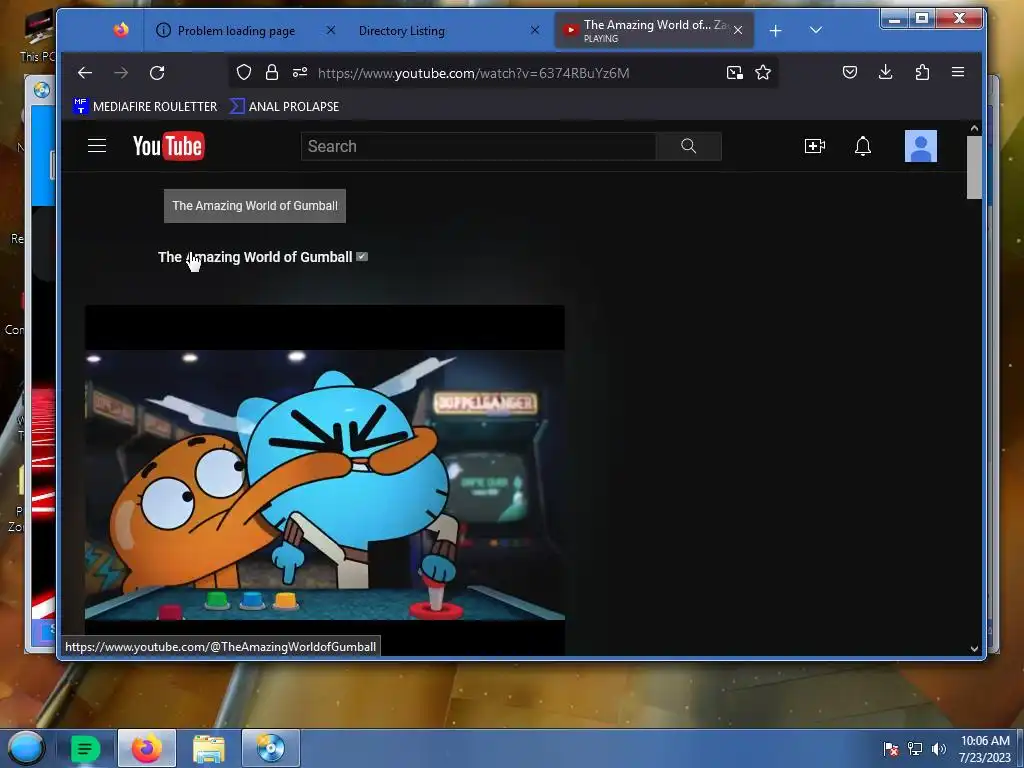Open the tracking protection shield icon

click(x=244, y=72)
